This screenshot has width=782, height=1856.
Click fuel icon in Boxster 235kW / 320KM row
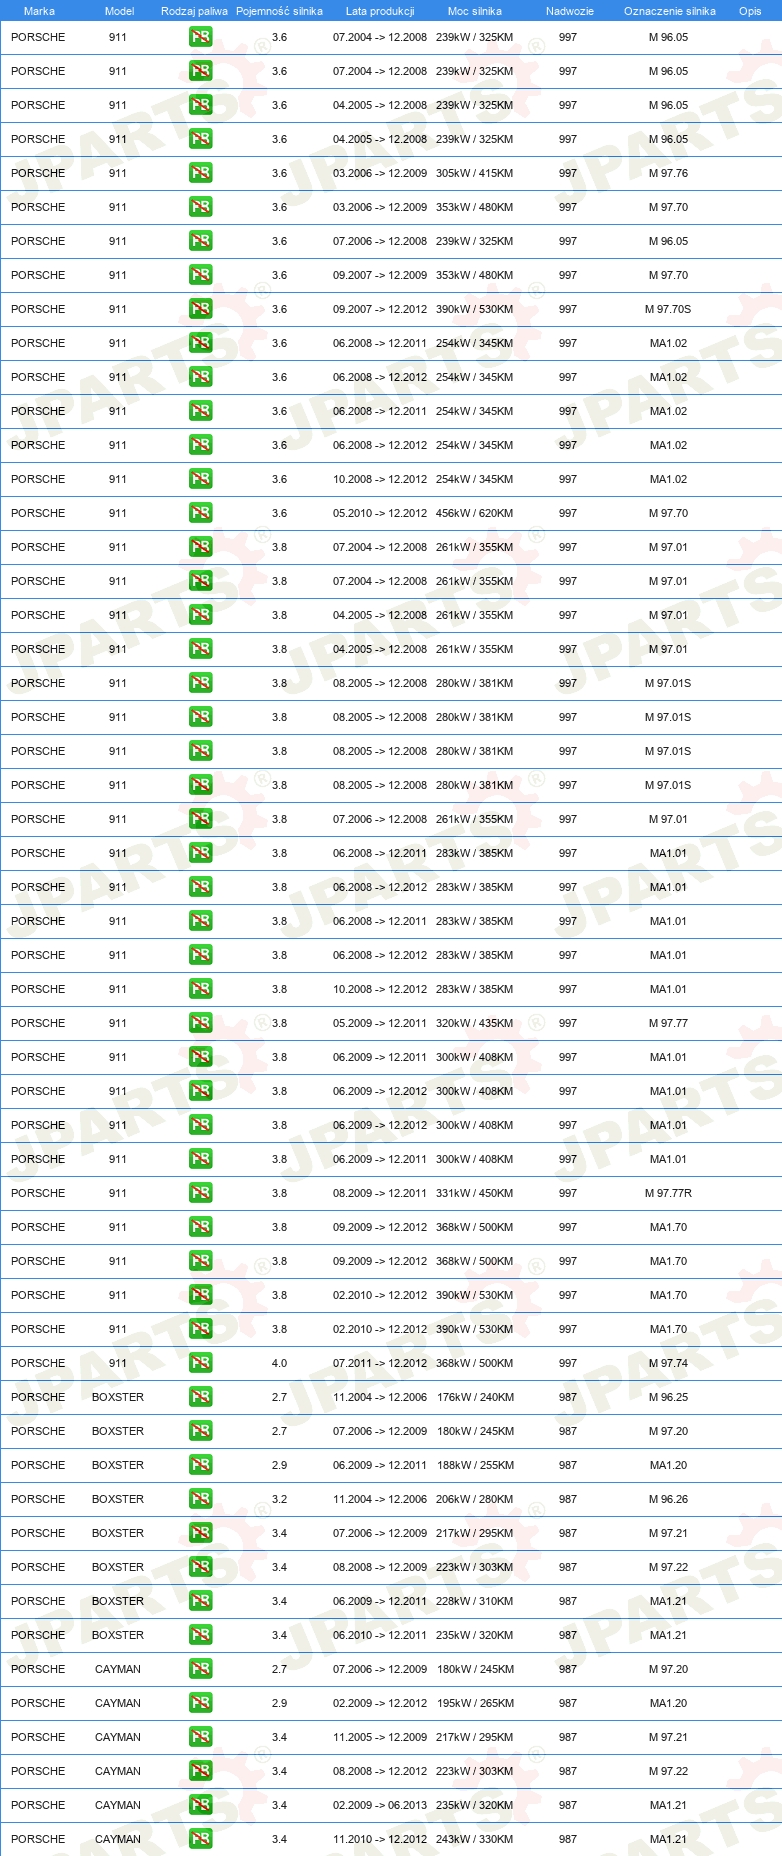point(200,1635)
